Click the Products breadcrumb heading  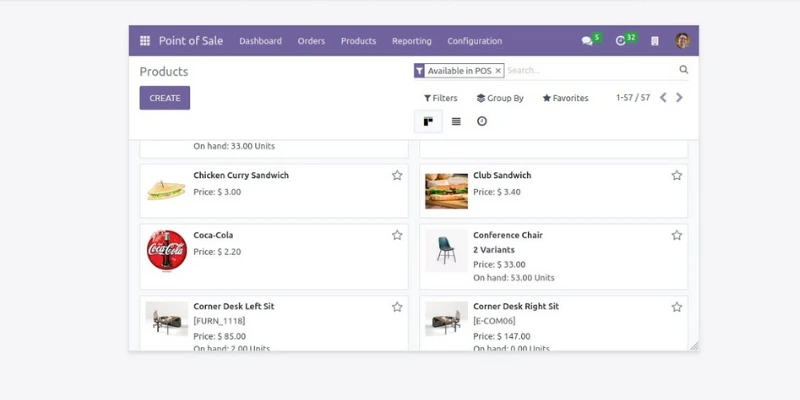[x=164, y=71]
